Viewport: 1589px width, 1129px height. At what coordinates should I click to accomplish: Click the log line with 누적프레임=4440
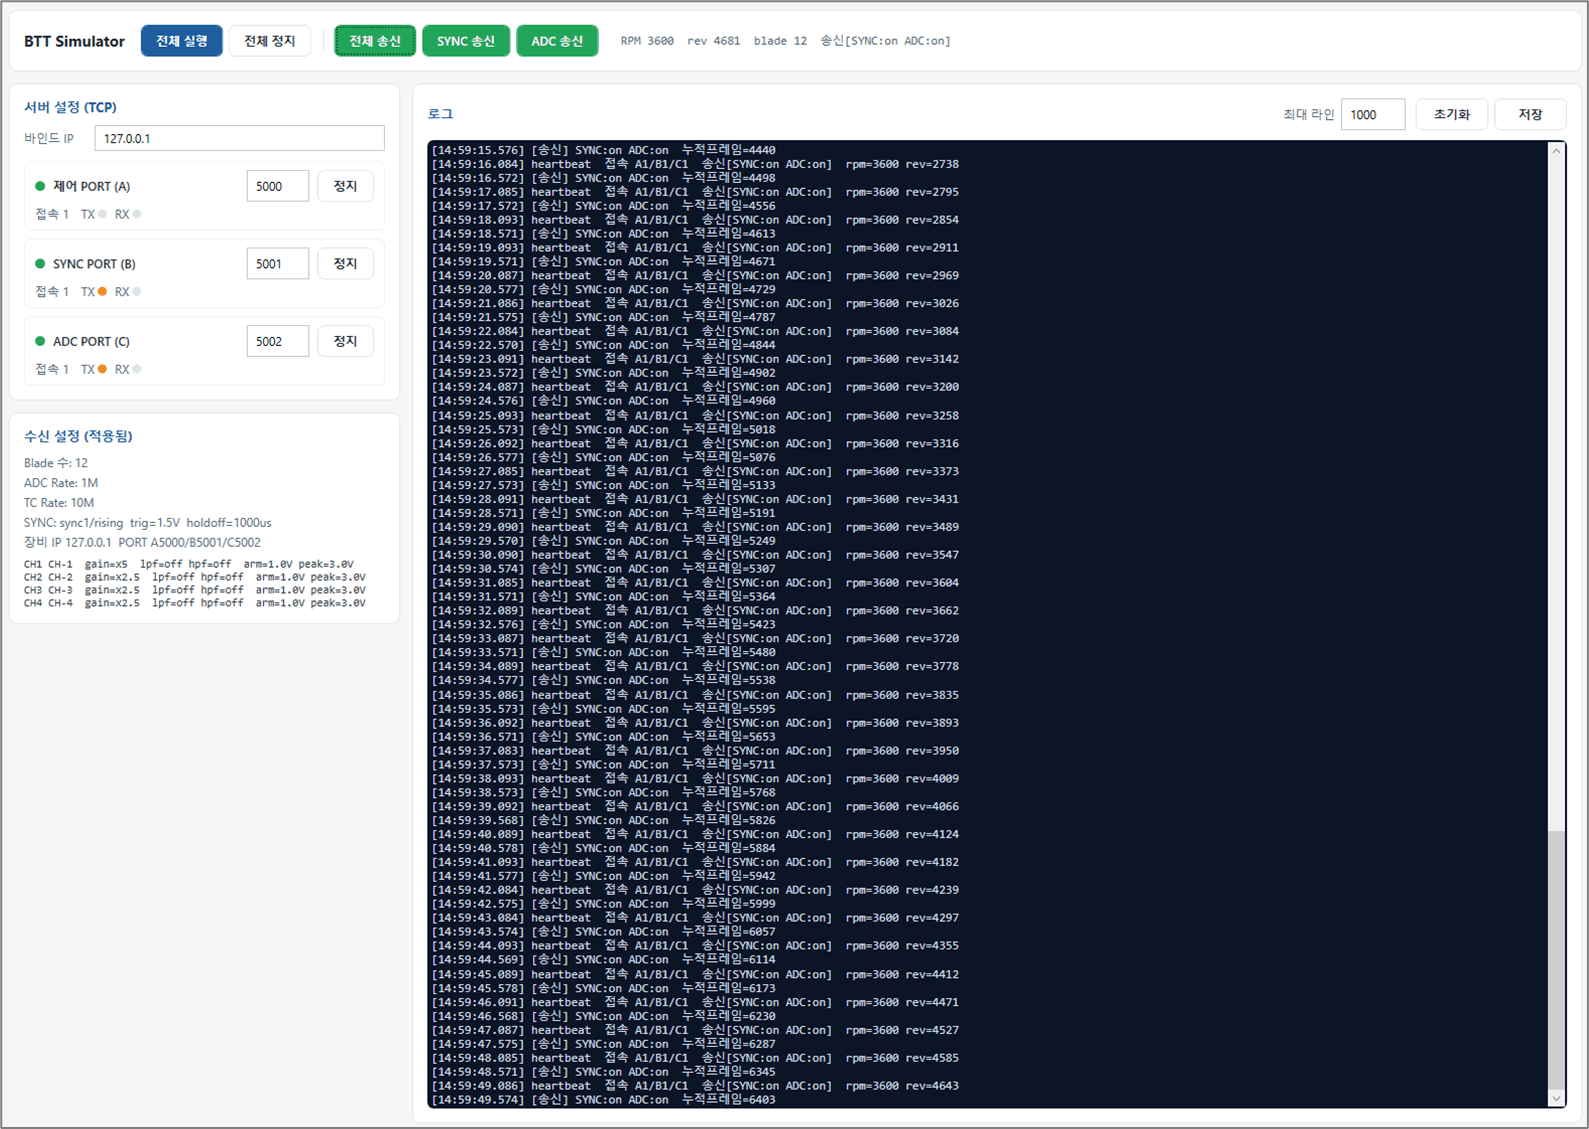click(x=604, y=150)
